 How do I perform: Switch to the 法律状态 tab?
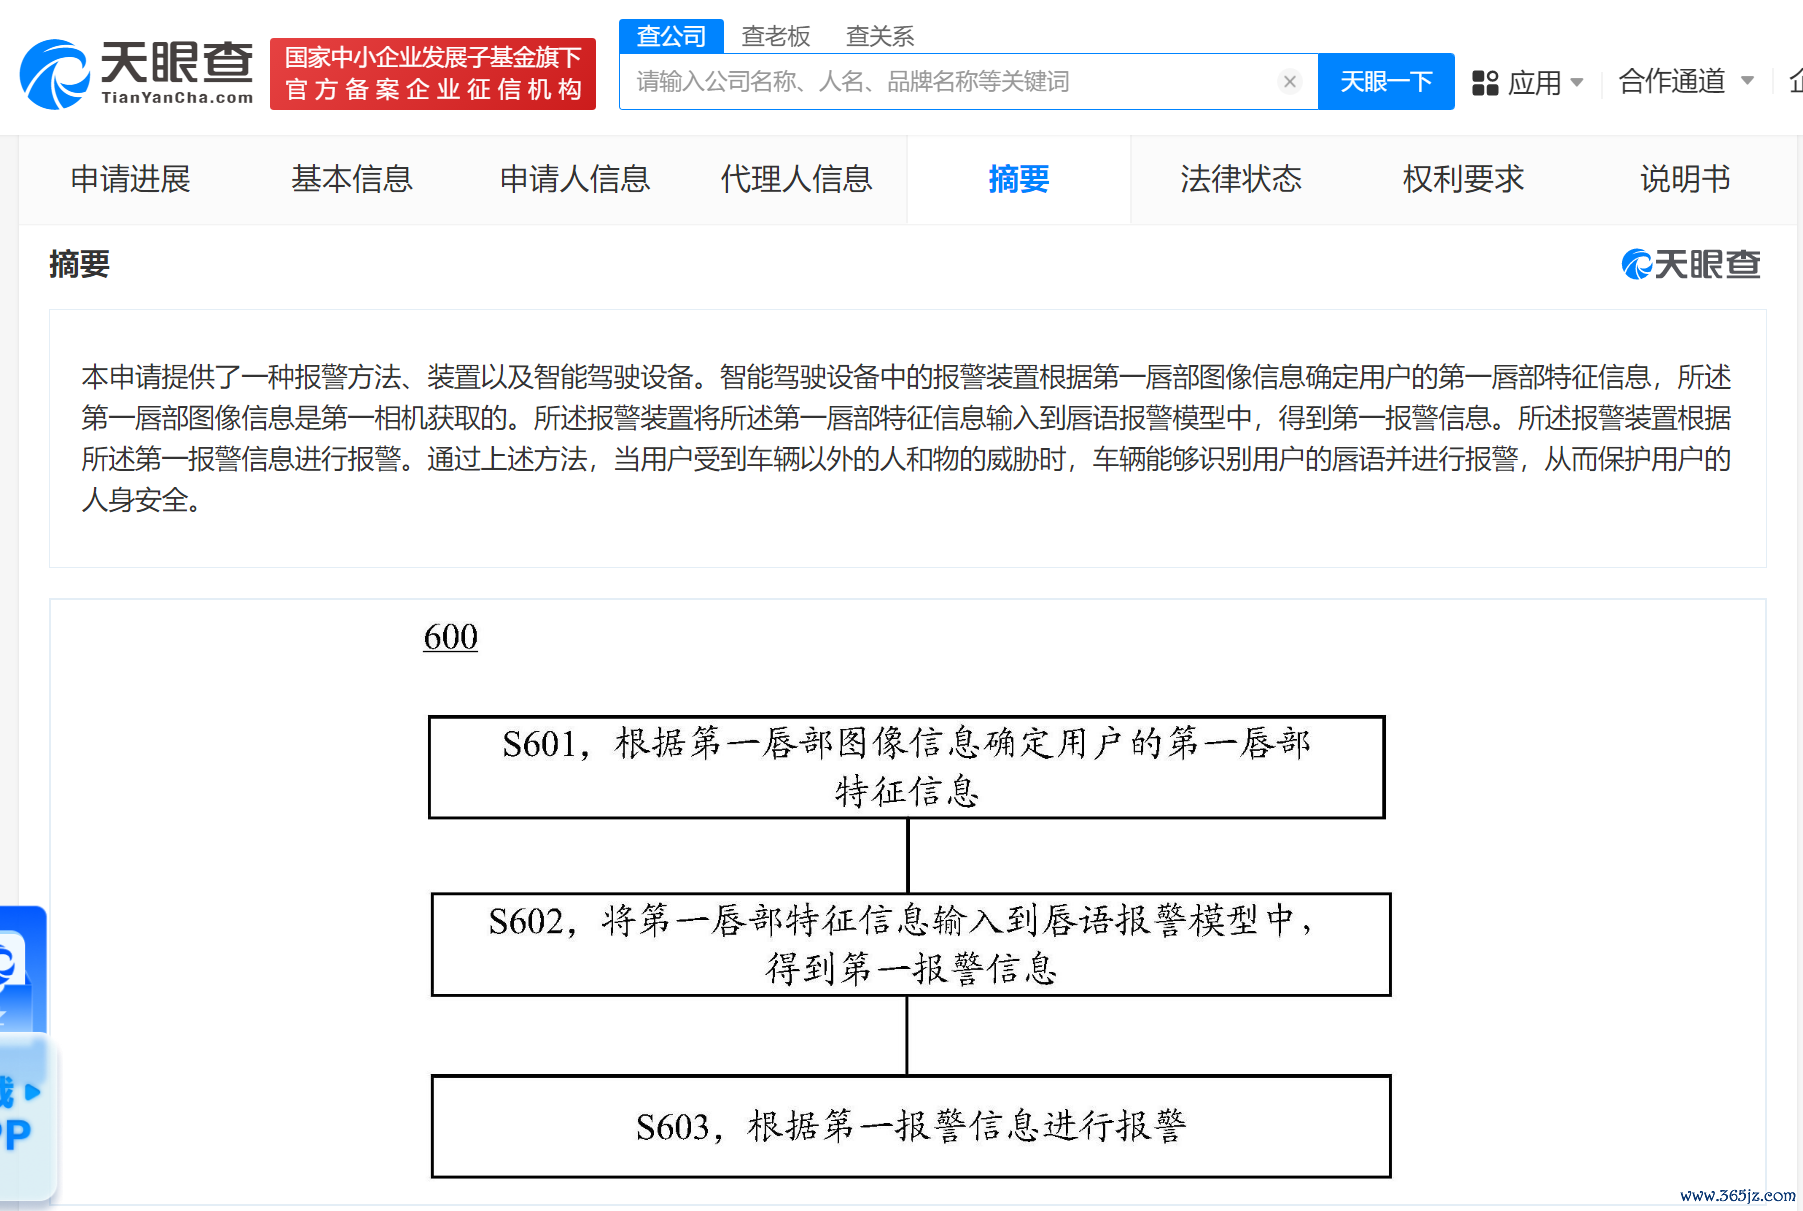[1240, 179]
